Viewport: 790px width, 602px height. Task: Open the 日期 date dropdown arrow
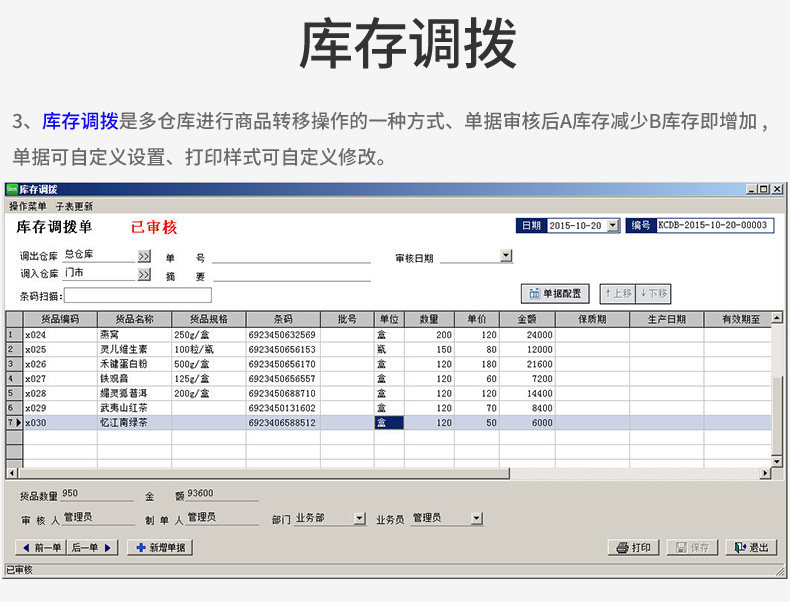click(x=613, y=225)
